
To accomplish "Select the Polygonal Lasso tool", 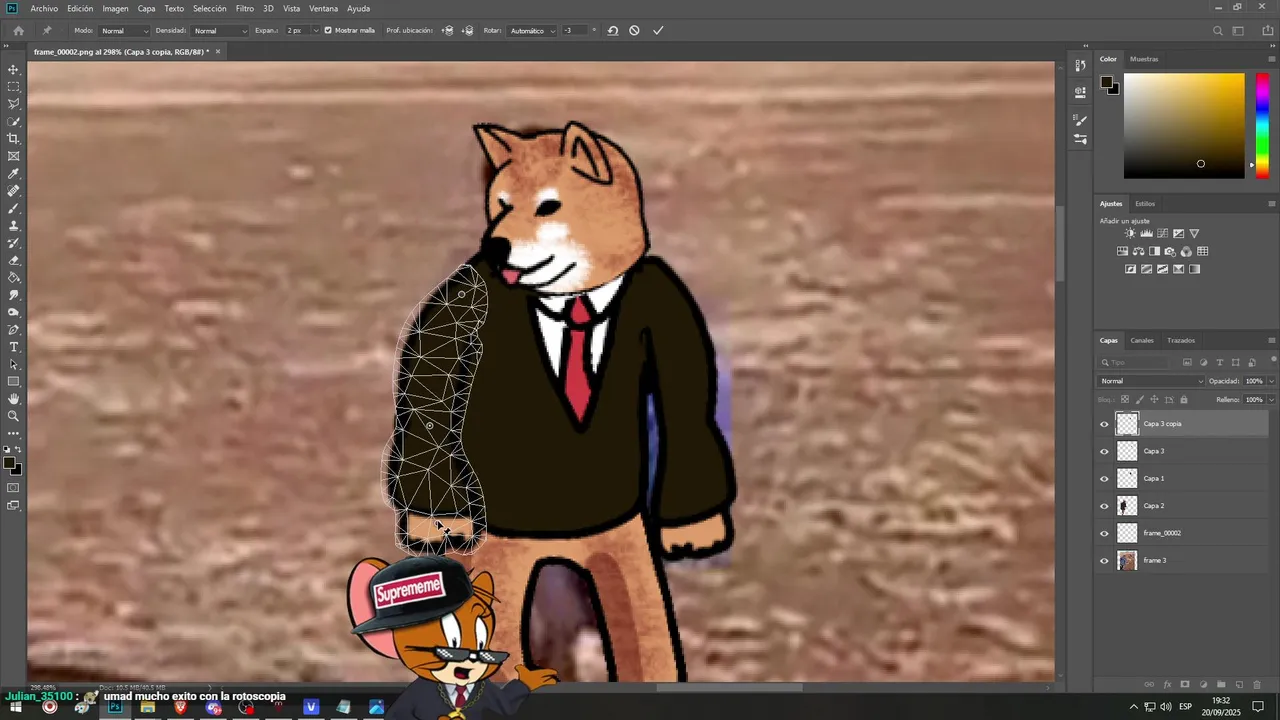I will (x=14, y=104).
